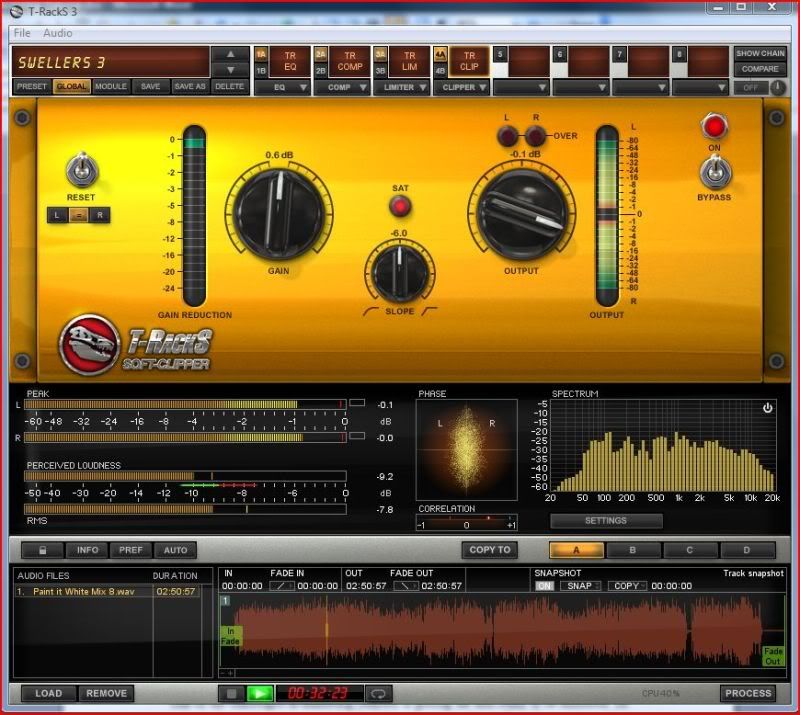
Task: Open the empty slot 5 module dropdown
Action: (521, 87)
